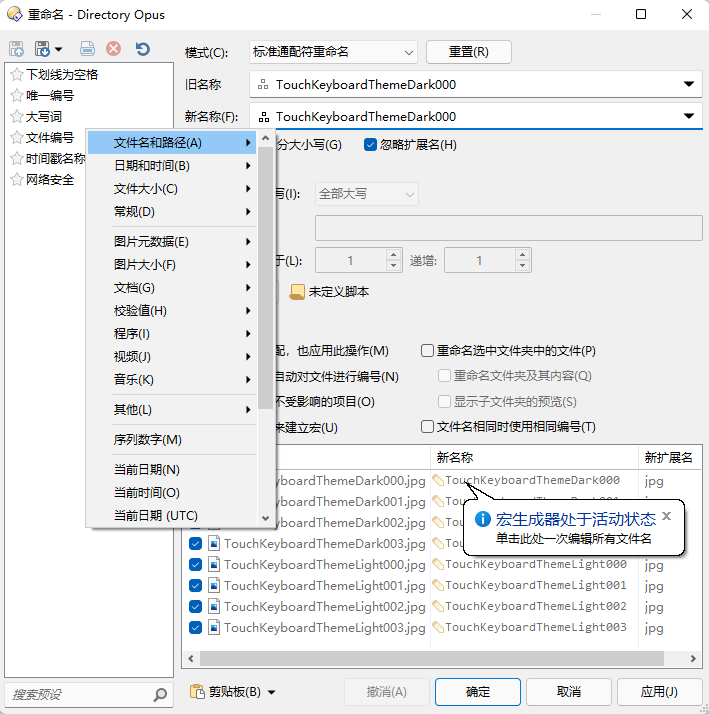Expand the 新名称 history dropdown arrow
This screenshot has height=714, width=709.
click(689, 116)
